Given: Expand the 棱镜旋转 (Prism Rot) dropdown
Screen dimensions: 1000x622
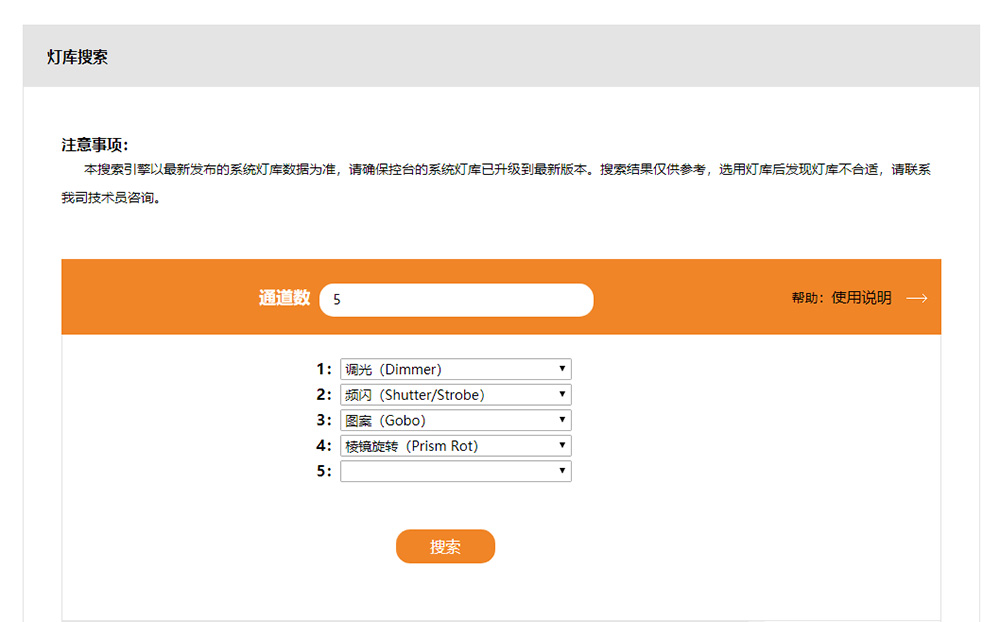Looking at the screenshot, I should click(455, 446).
